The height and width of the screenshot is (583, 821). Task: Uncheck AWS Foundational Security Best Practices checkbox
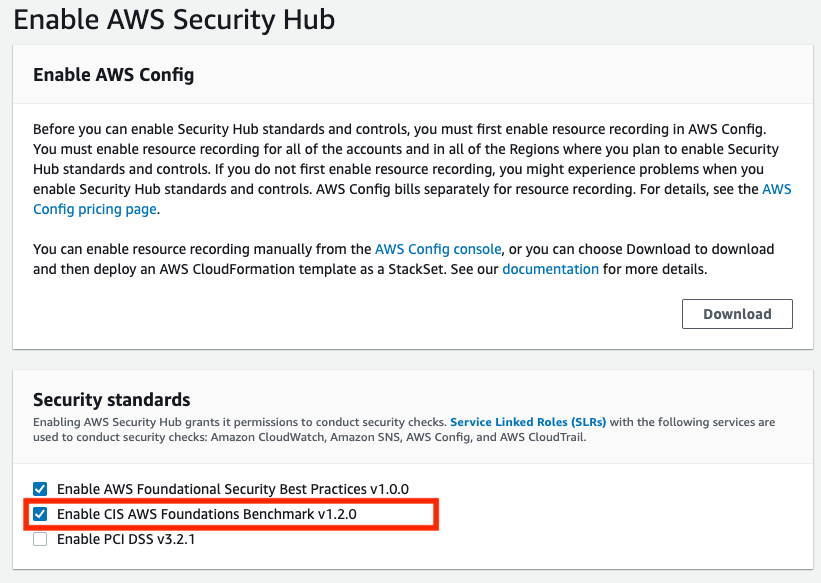click(40, 489)
